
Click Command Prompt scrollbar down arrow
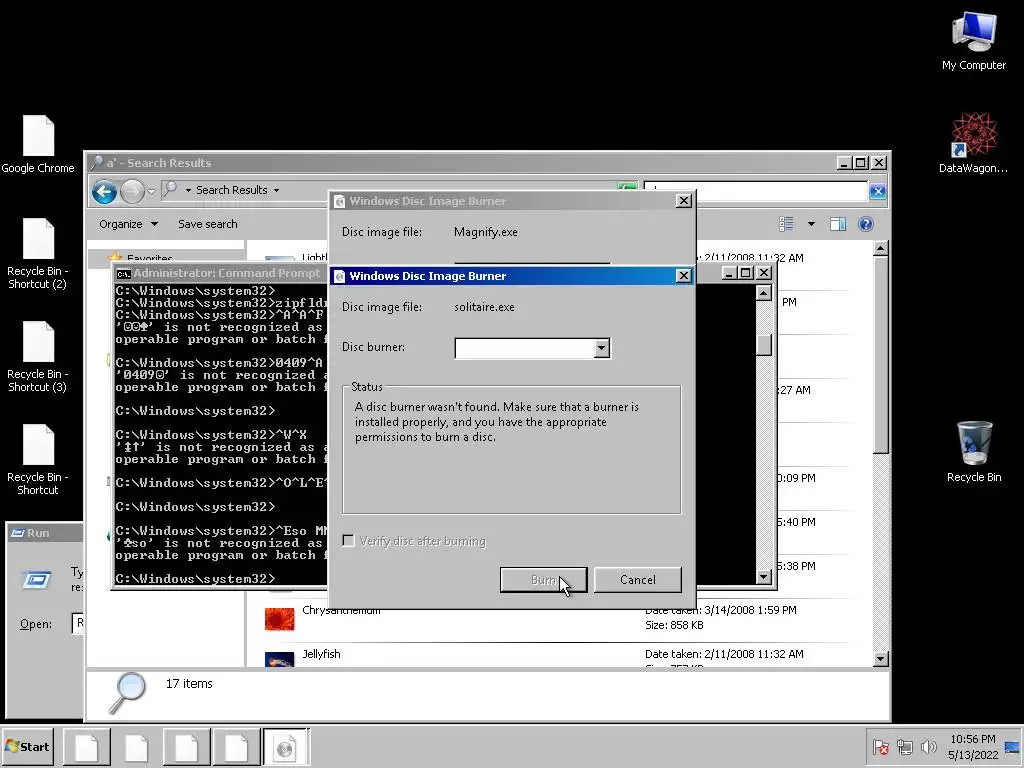point(763,576)
